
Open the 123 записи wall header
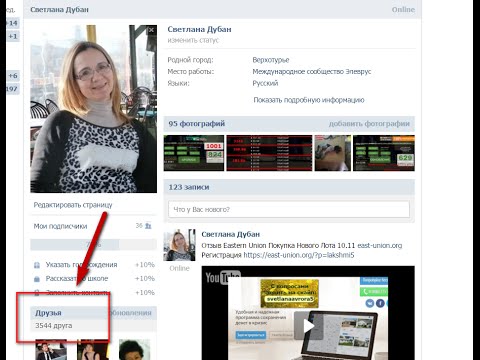(189, 187)
